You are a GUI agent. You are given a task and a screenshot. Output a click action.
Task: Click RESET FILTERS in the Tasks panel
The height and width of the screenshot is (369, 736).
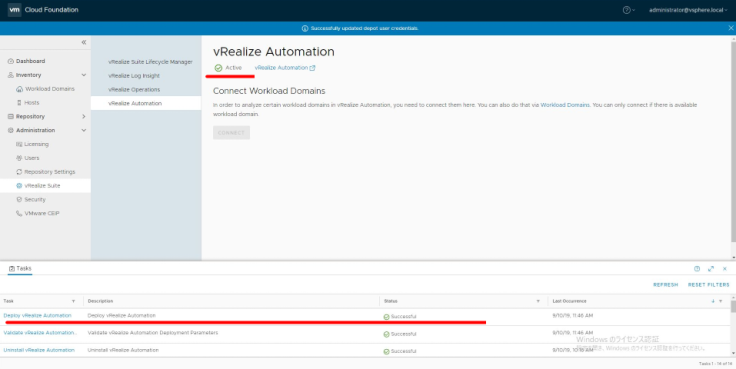[x=709, y=285]
